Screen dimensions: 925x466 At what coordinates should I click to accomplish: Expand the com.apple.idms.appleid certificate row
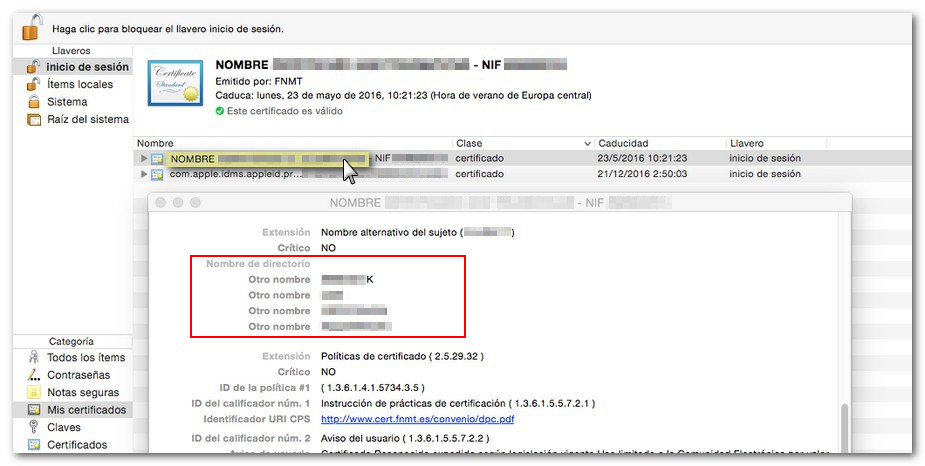(x=144, y=175)
